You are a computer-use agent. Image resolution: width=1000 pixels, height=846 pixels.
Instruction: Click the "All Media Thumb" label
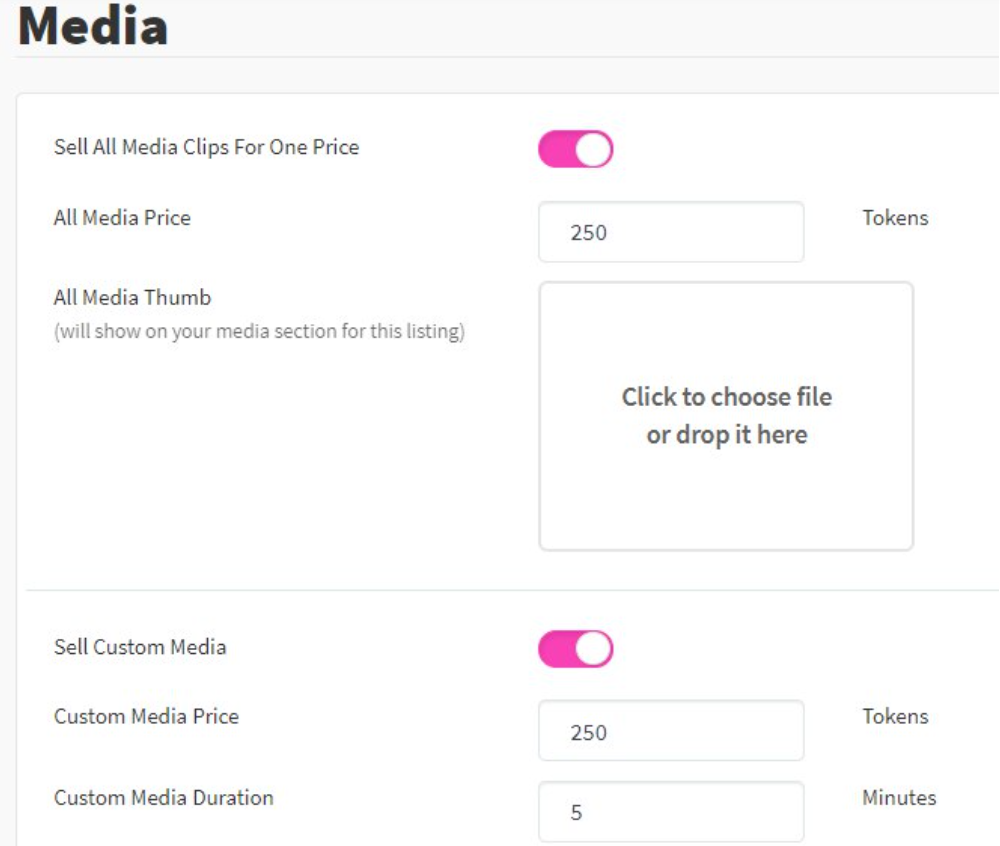point(132,297)
